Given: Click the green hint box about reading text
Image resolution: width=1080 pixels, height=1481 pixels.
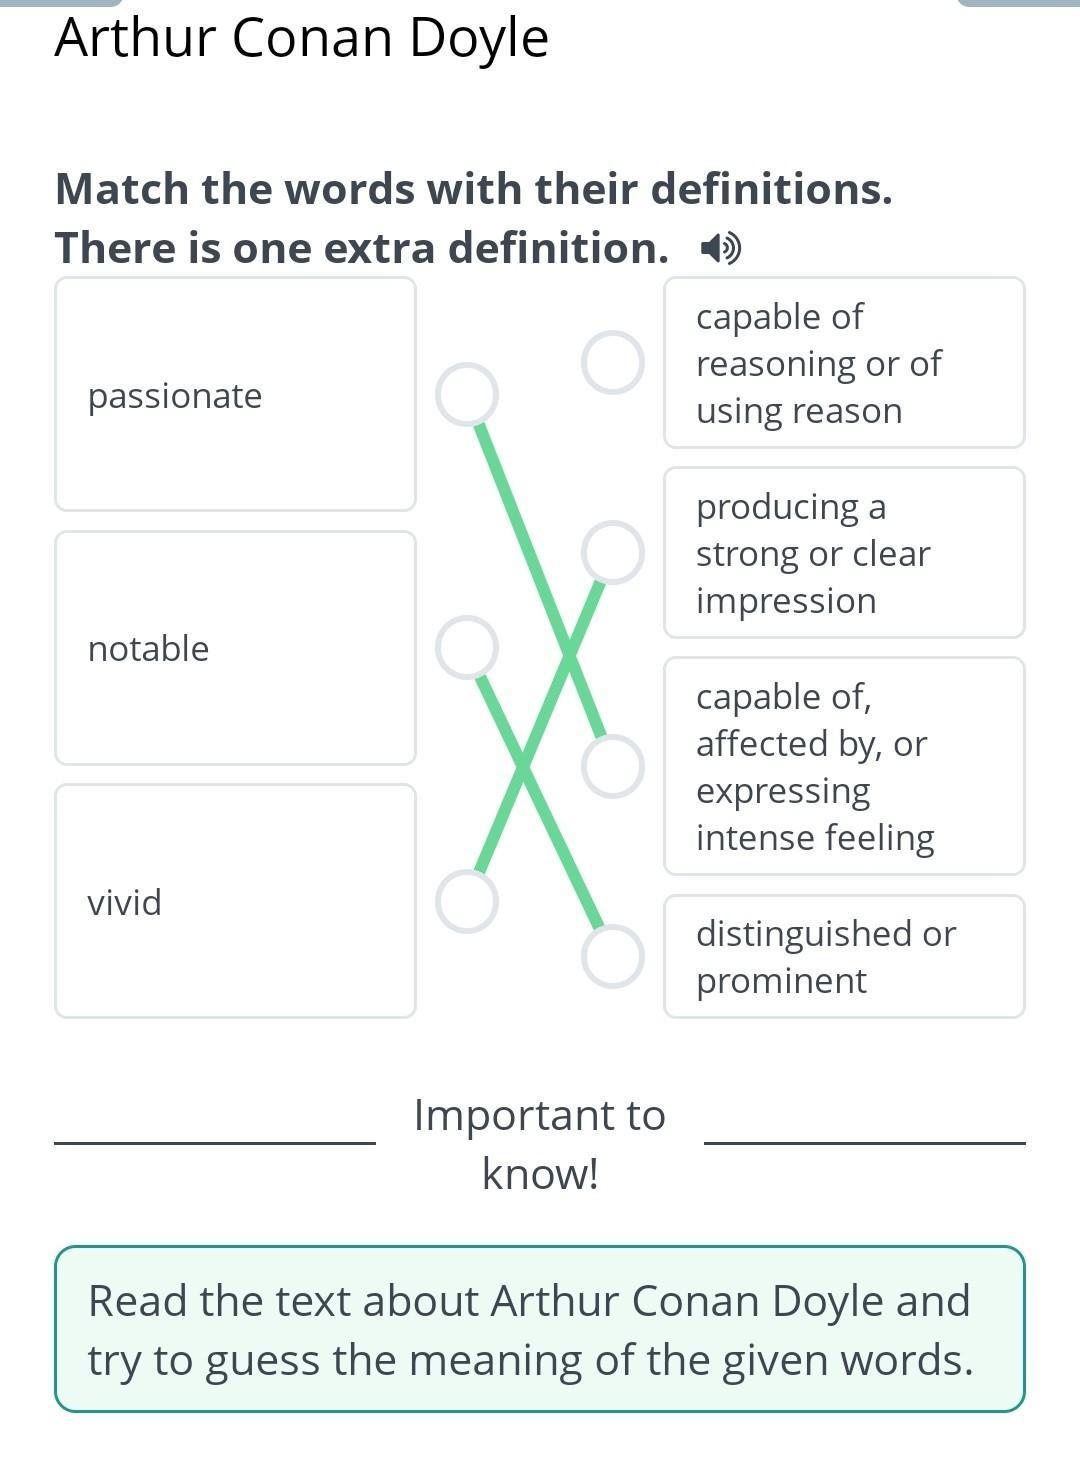Looking at the screenshot, I should pyautogui.click(x=540, y=1329).
